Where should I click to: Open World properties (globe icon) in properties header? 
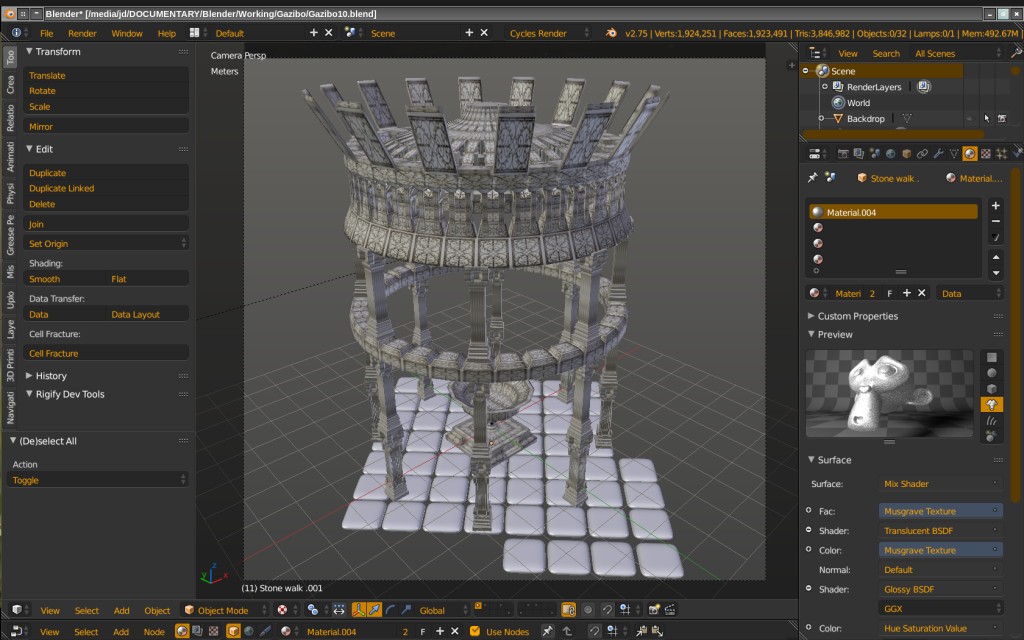[x=890, y=153]
